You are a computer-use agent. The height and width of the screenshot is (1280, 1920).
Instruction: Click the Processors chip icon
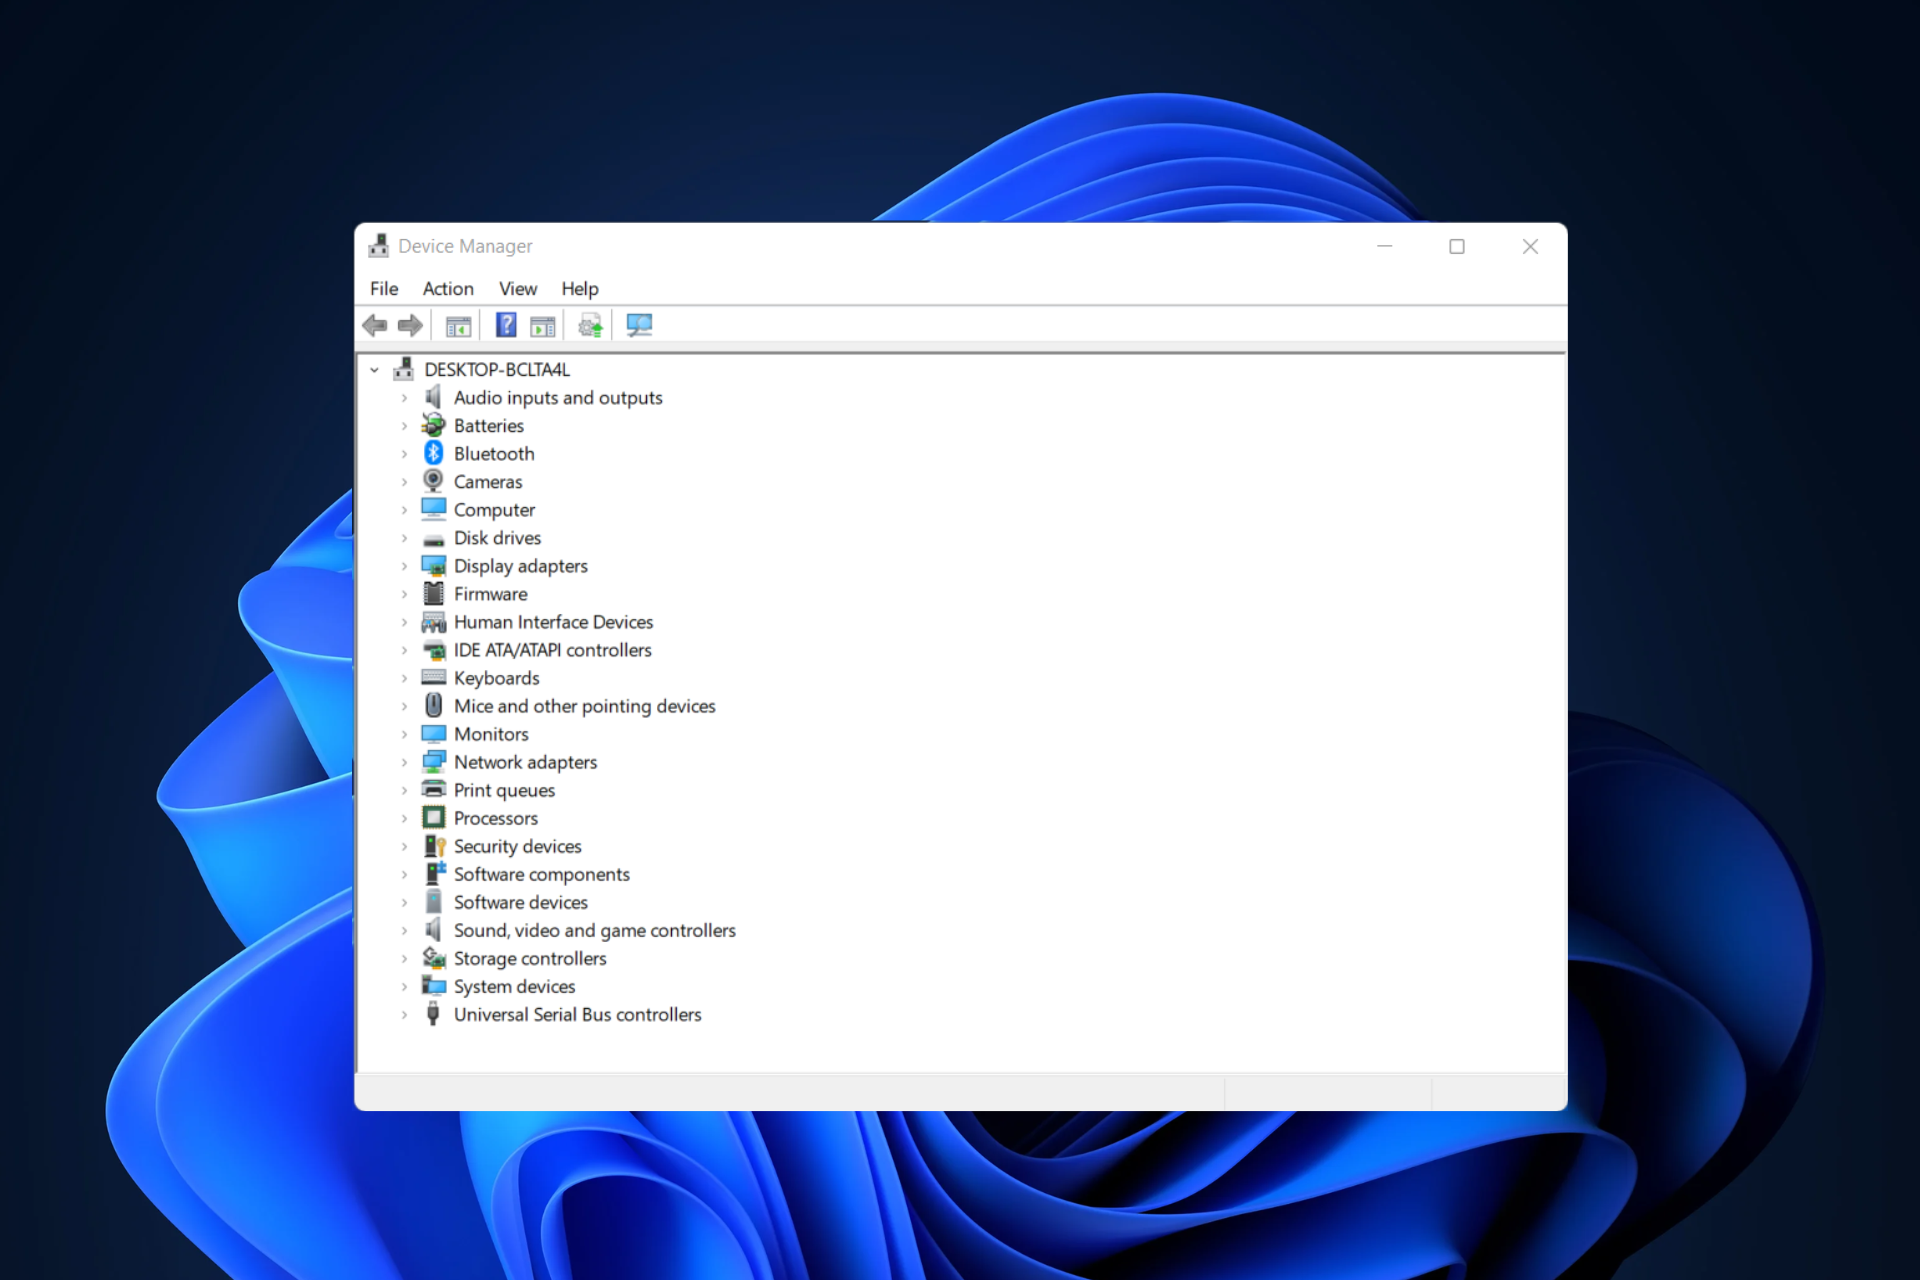click(433, 817)
